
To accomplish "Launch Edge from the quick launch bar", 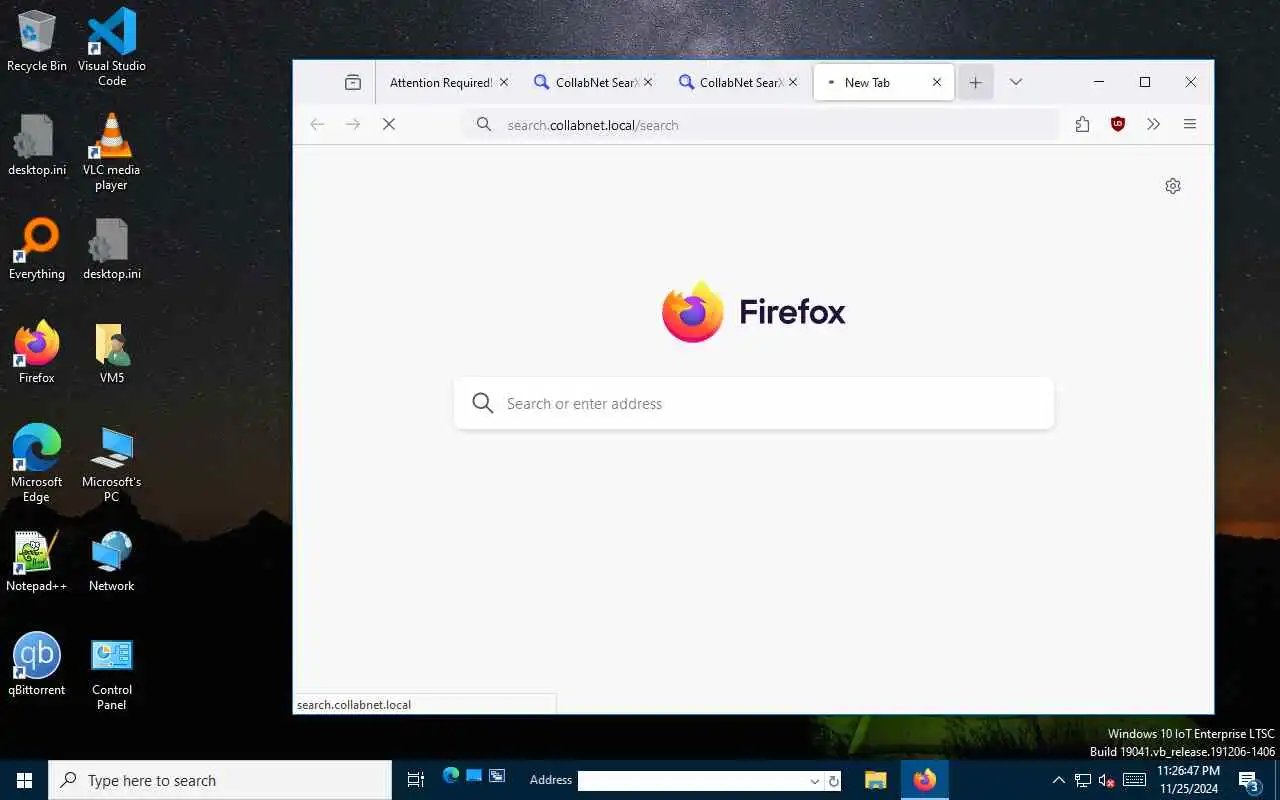I will tap(451, 776).
